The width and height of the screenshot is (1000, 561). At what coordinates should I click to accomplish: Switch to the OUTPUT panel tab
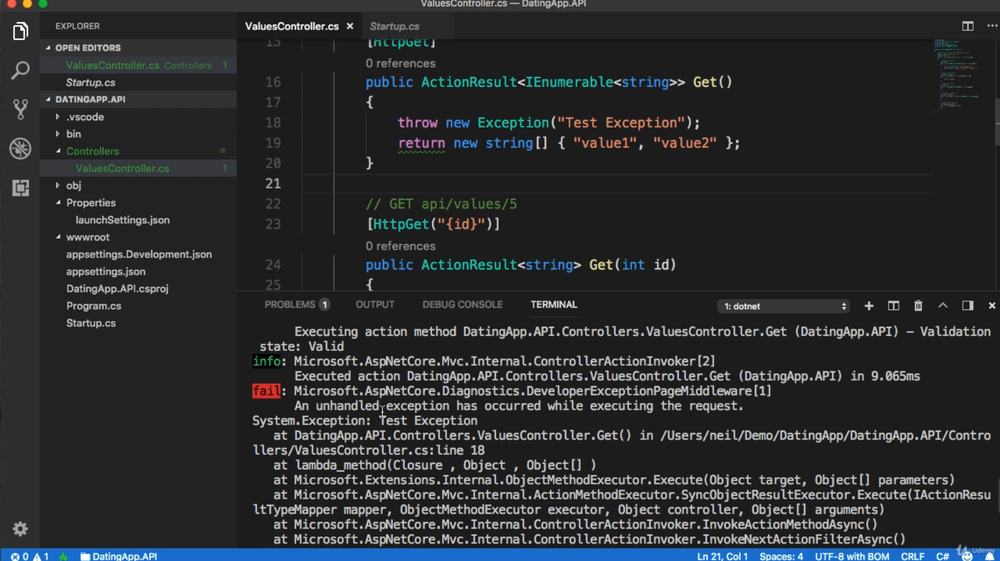click(x=375, y=305)
